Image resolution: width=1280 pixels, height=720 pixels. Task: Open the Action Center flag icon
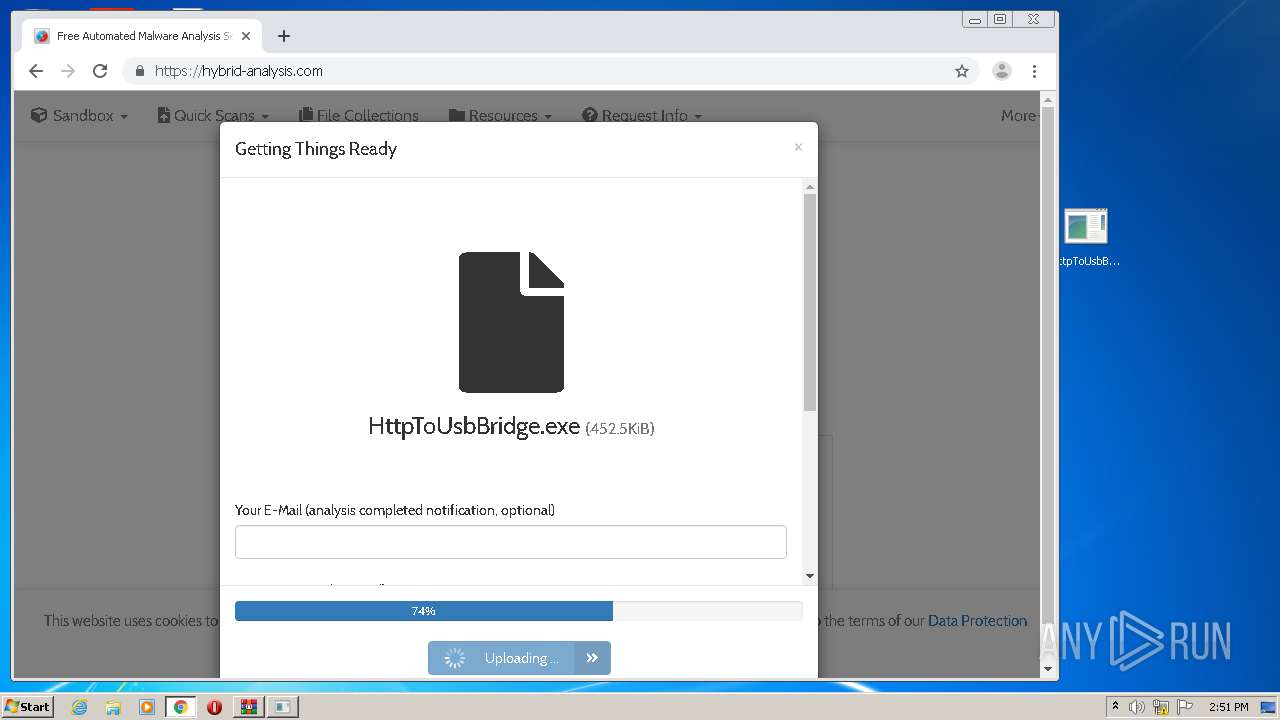pos(1186,707)
